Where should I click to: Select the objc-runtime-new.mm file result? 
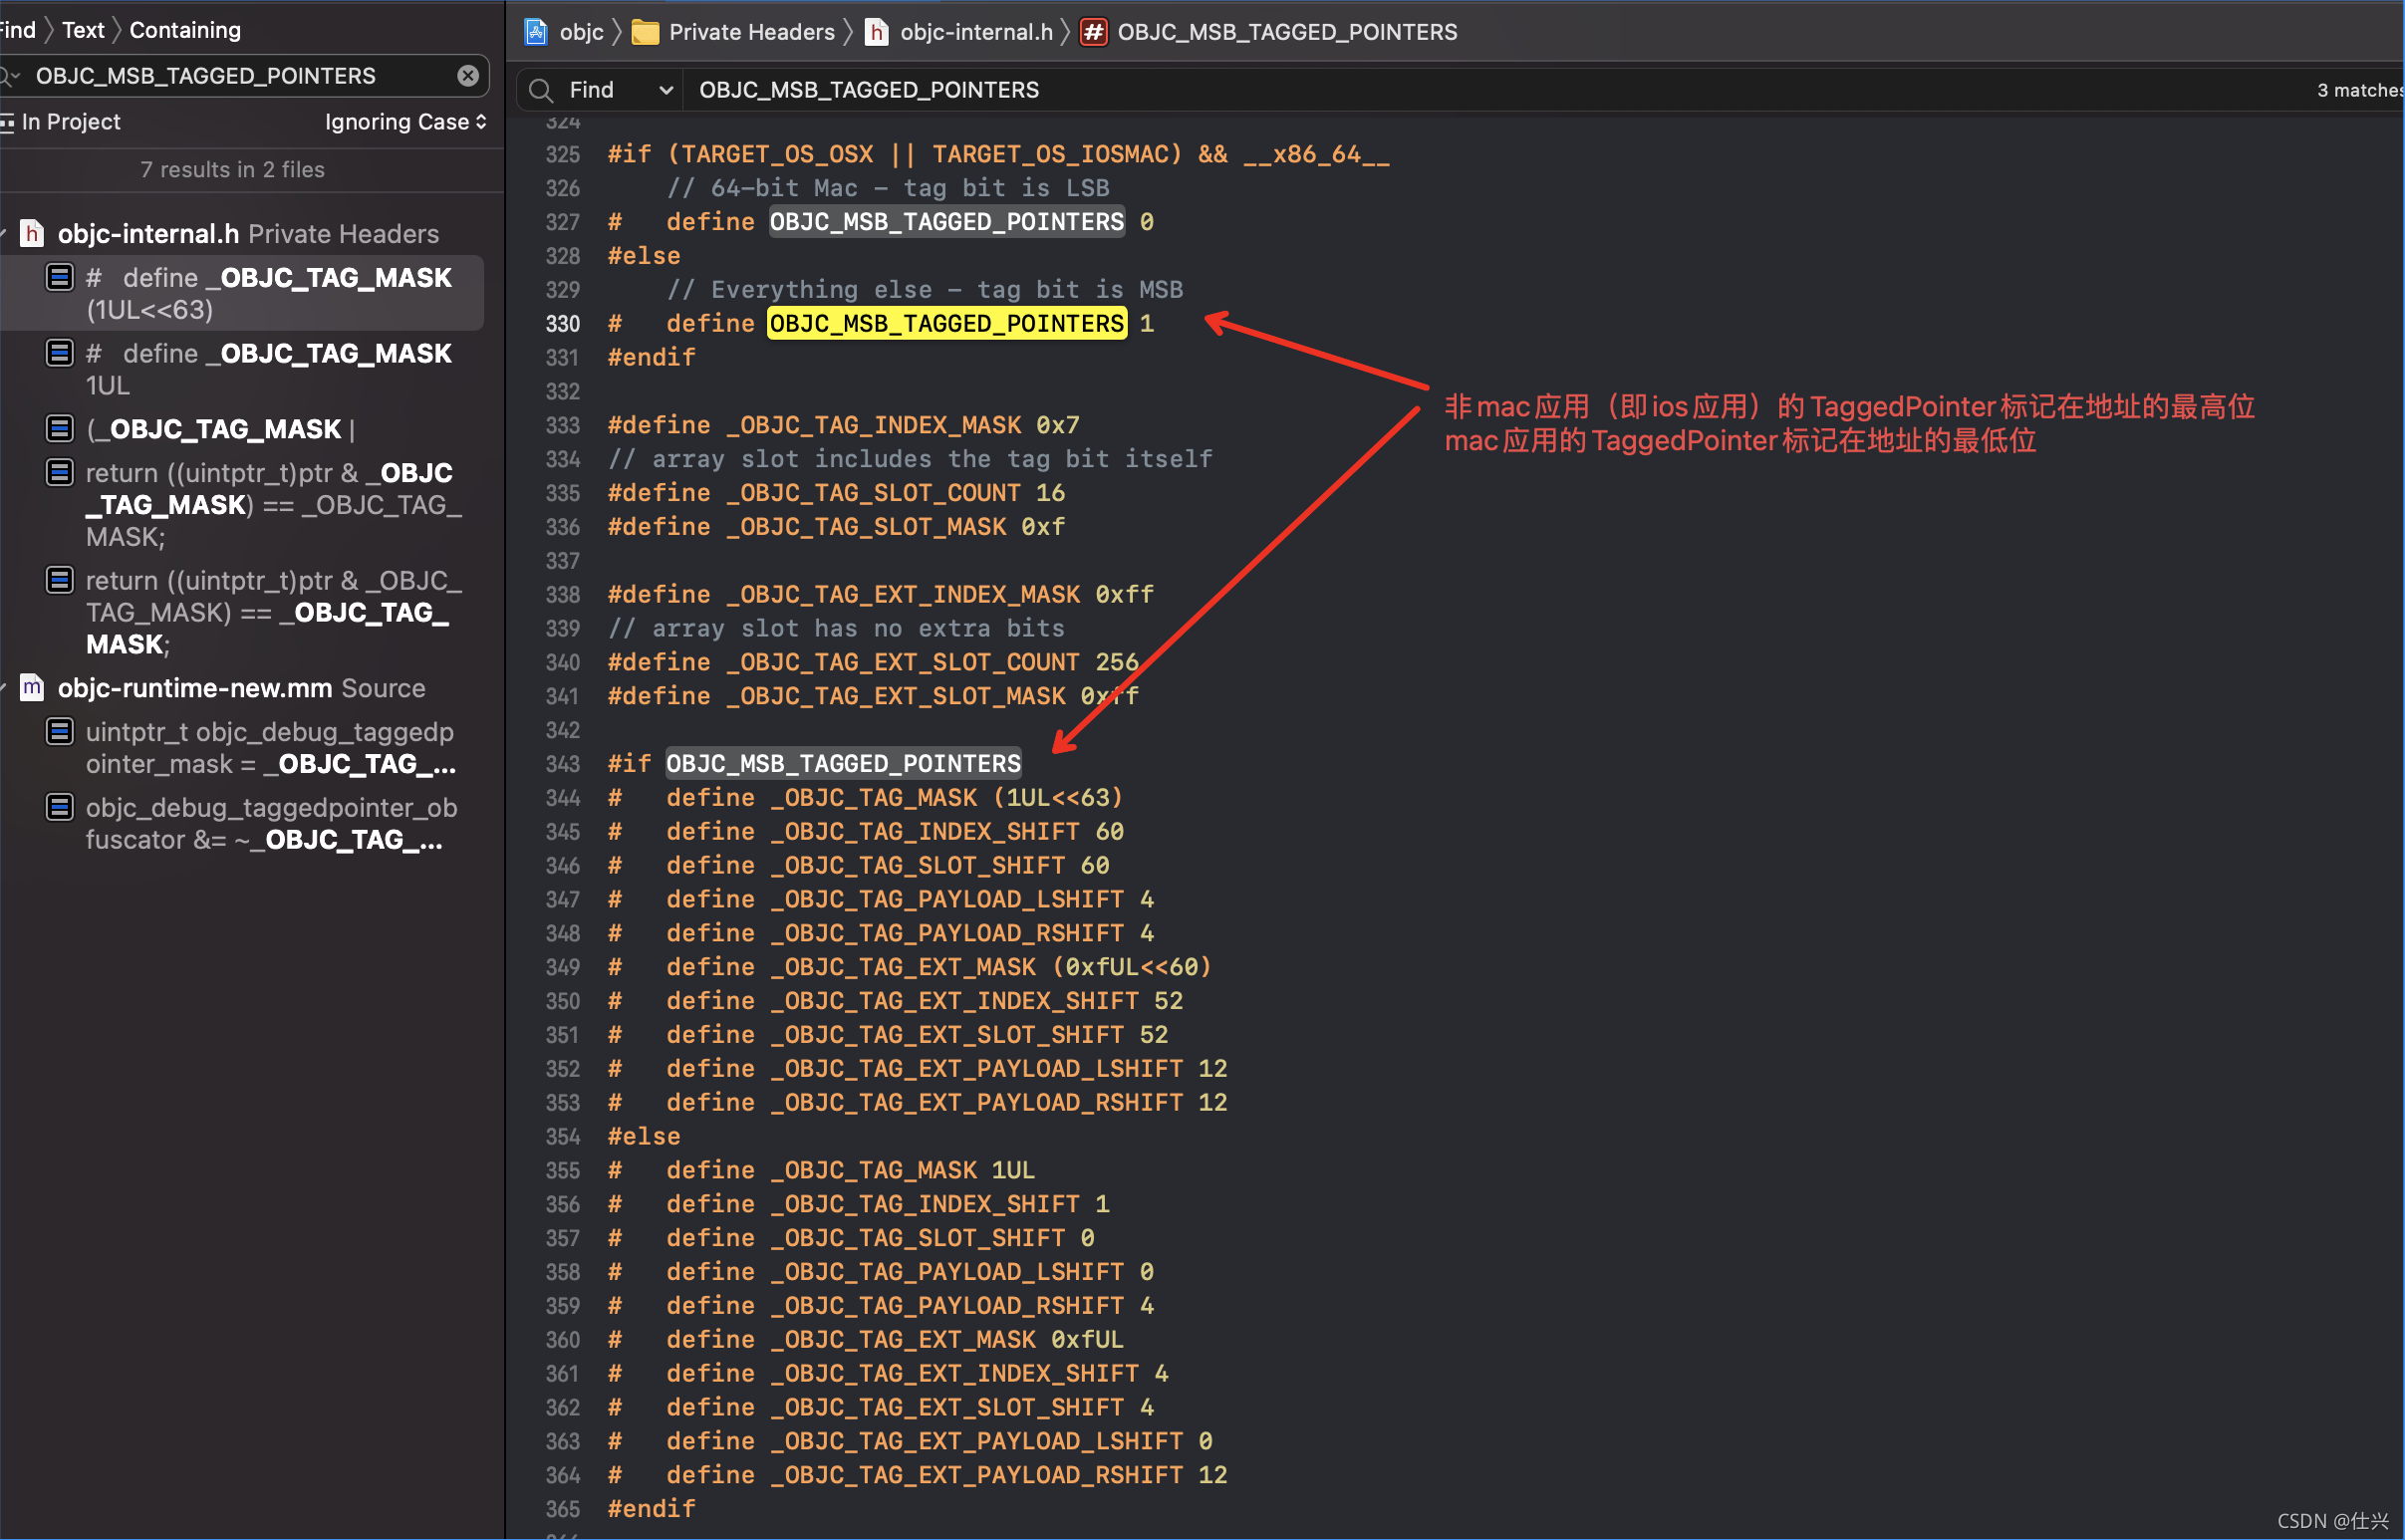[195, 688]
